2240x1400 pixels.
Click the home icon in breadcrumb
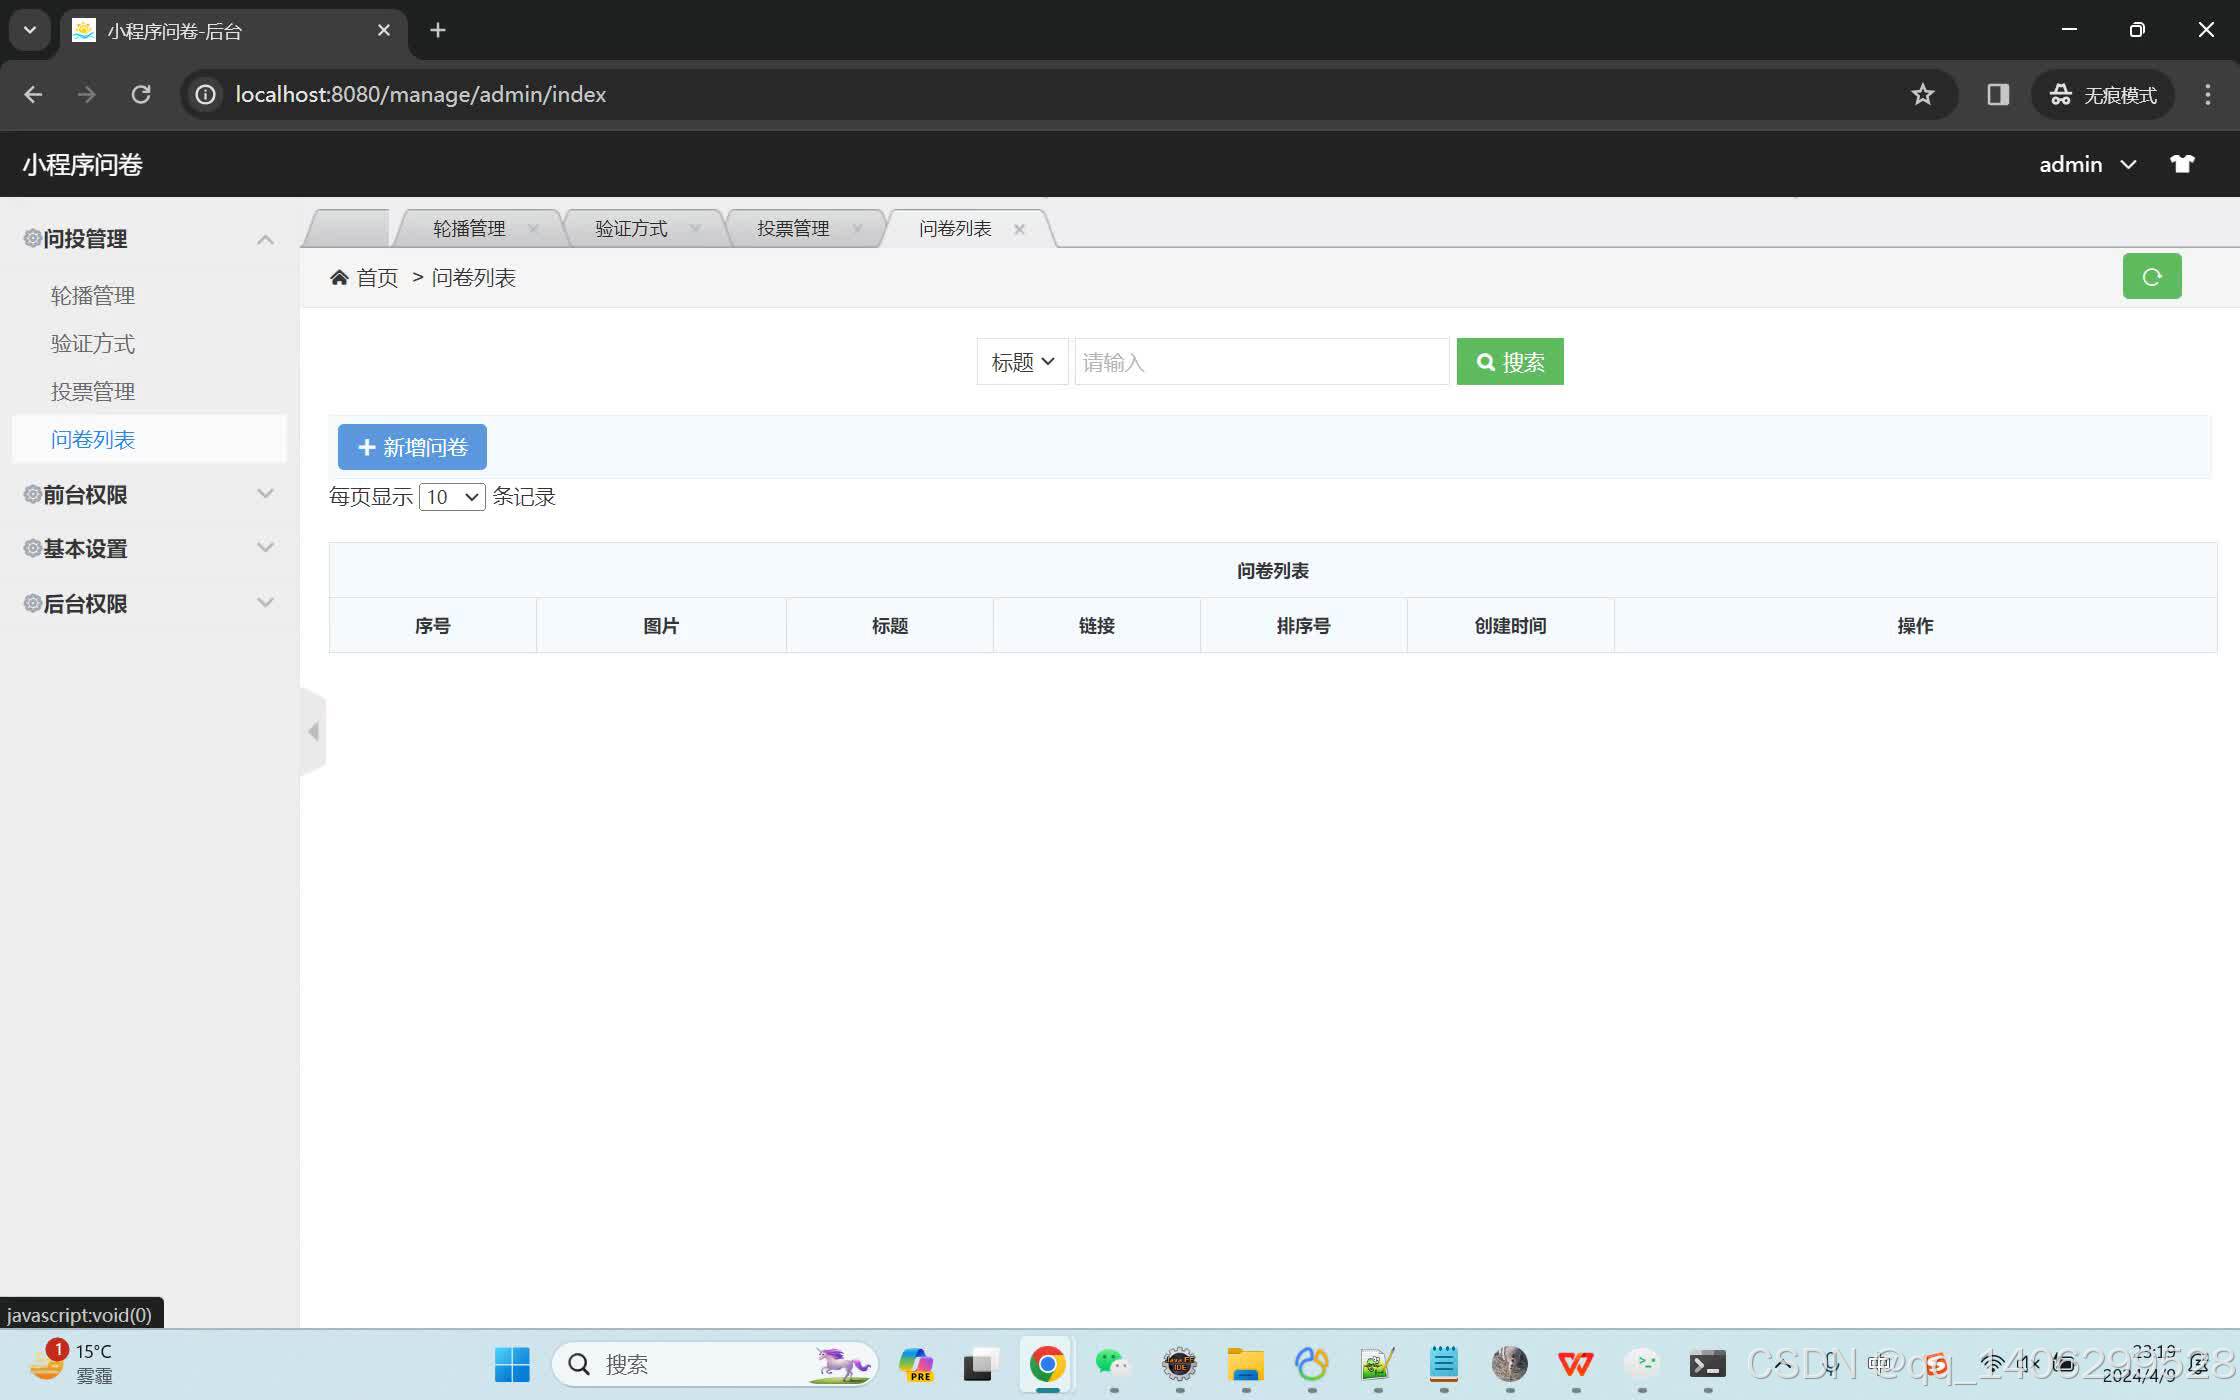(x=339, y=278)
